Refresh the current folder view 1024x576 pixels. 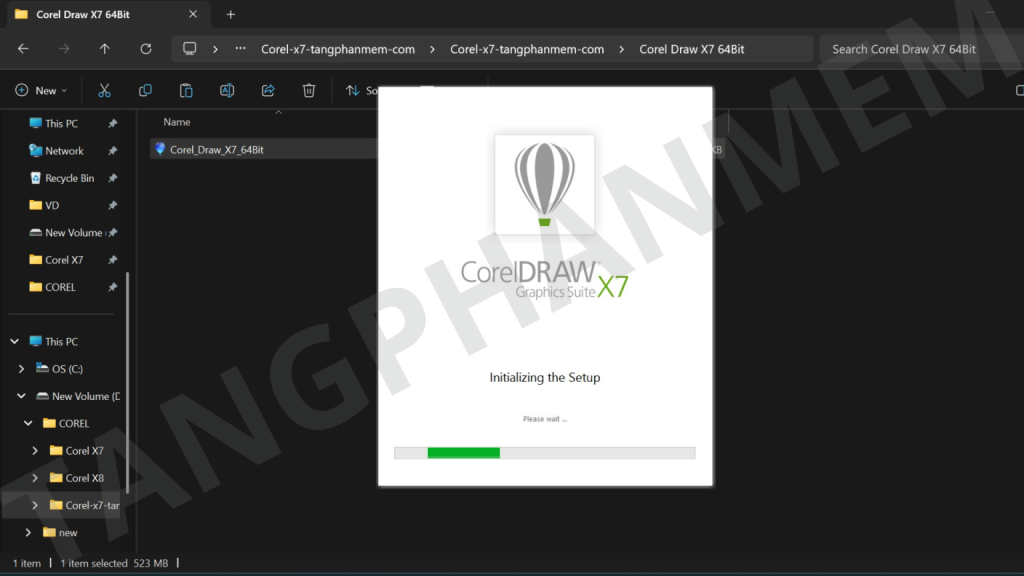point(146,49)
